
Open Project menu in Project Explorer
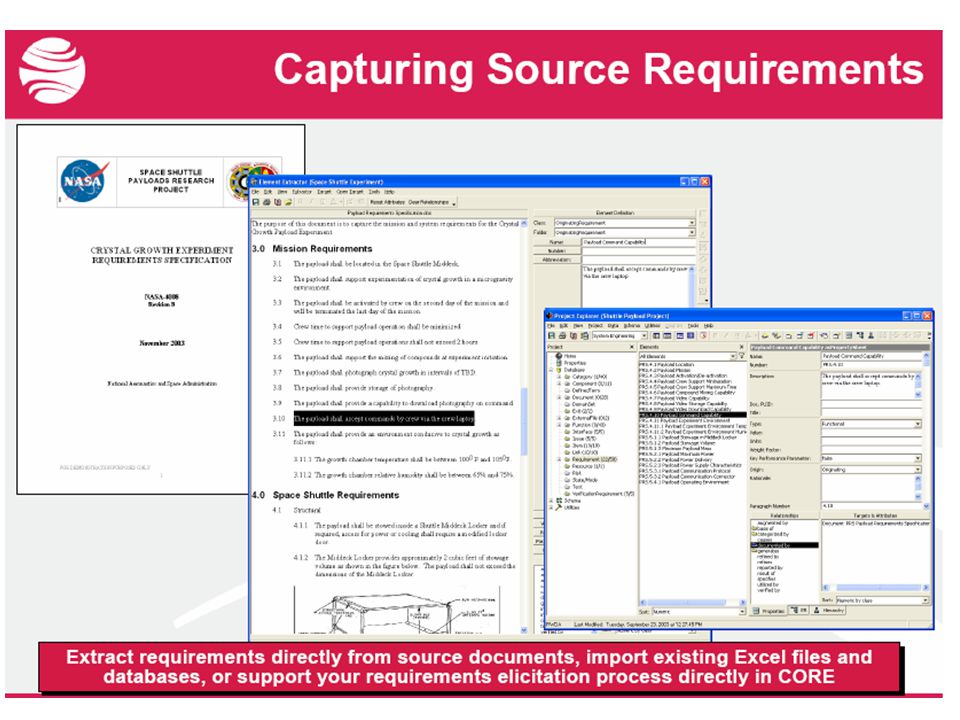point(595,326)
